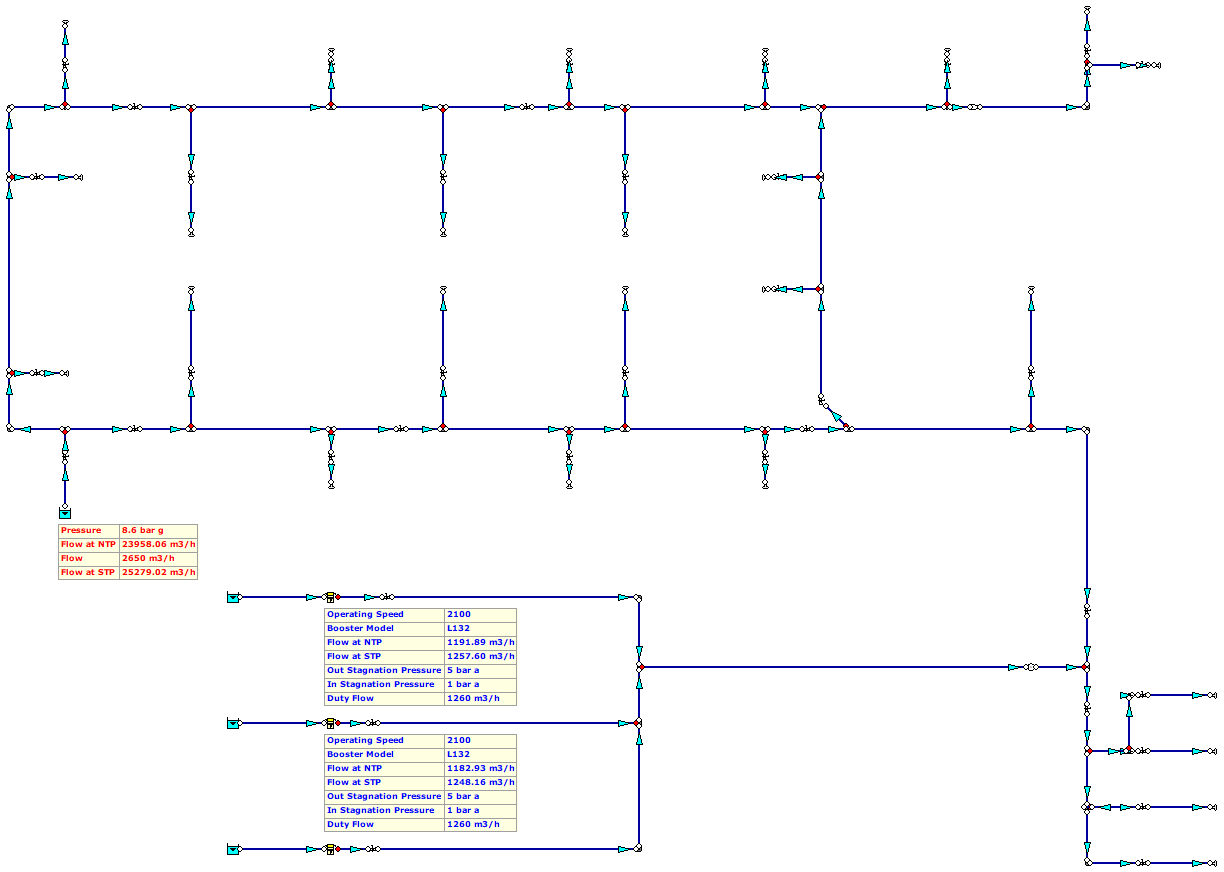Select the Booster Model L132 entry in top table
This screenshot has height=872, width=1224.
pyautogui.click(x=460, y=628)
